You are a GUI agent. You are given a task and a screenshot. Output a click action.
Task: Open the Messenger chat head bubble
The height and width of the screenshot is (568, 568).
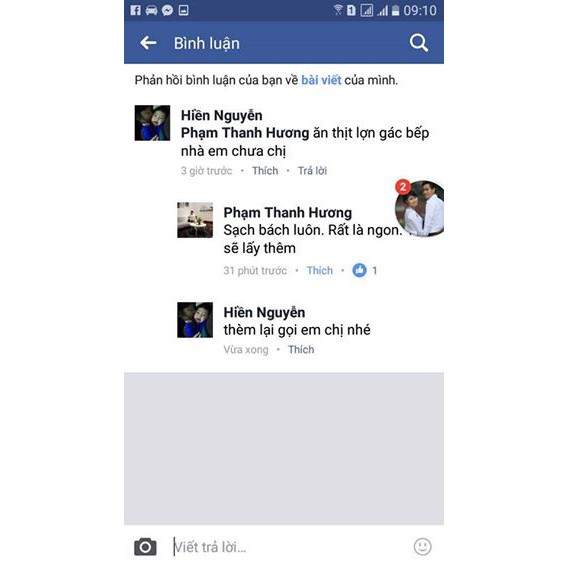pos(419,209)
